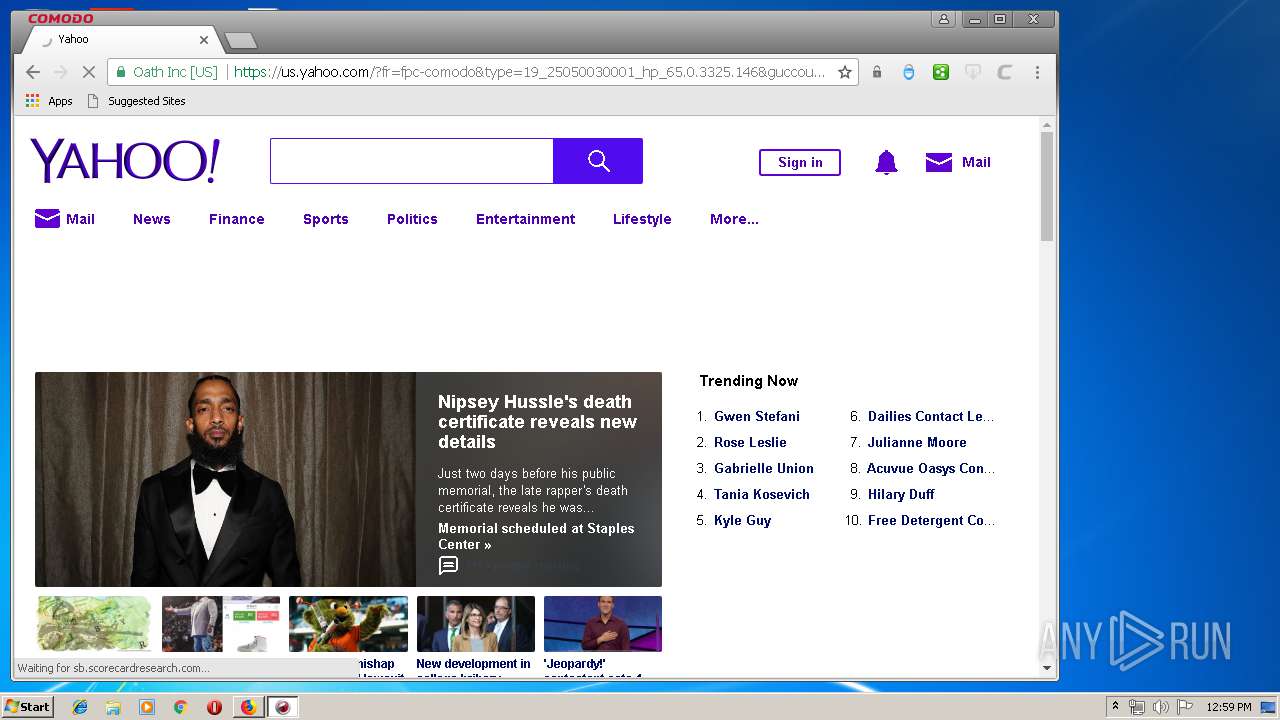Go to the News section
Screen dimensions: 1280x720
[x=152, y=219]
